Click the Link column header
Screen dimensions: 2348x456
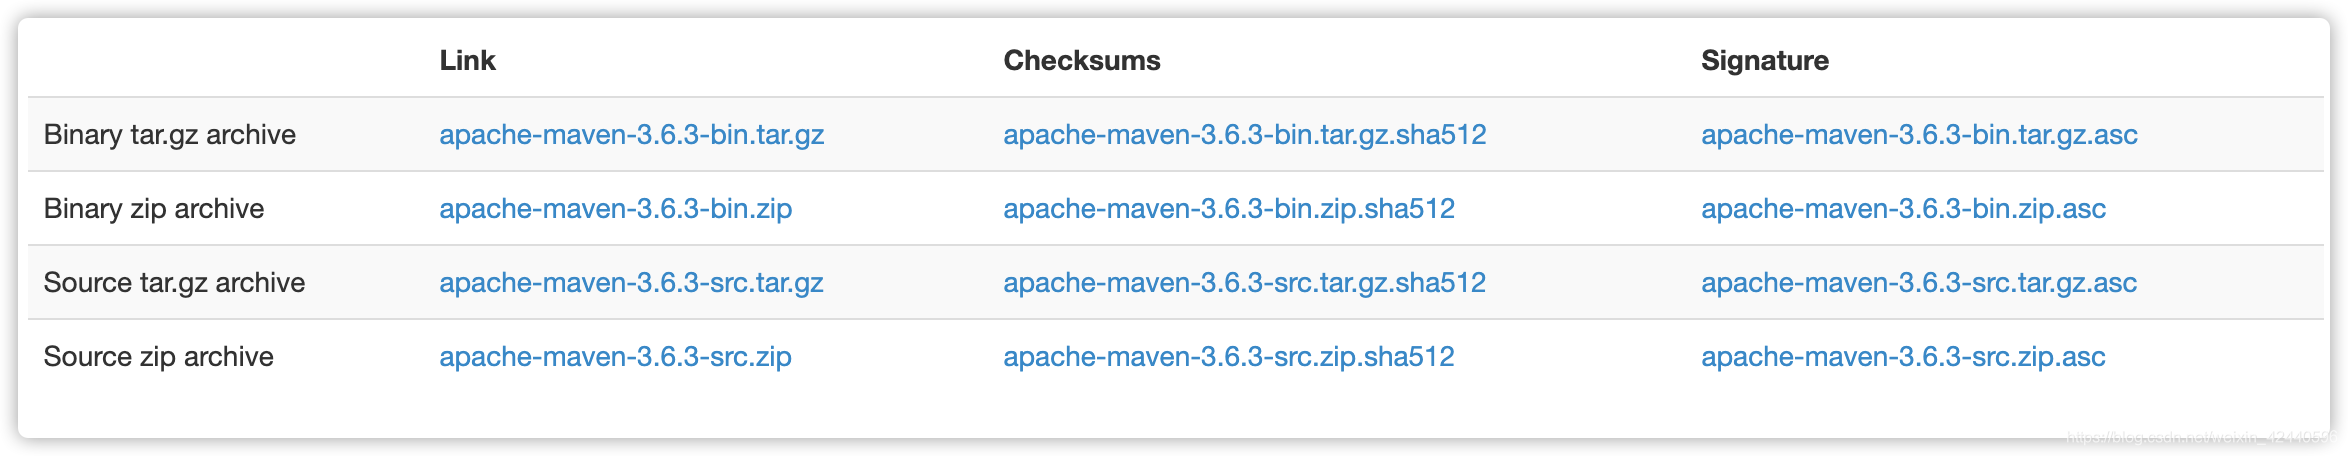point(468,61)
